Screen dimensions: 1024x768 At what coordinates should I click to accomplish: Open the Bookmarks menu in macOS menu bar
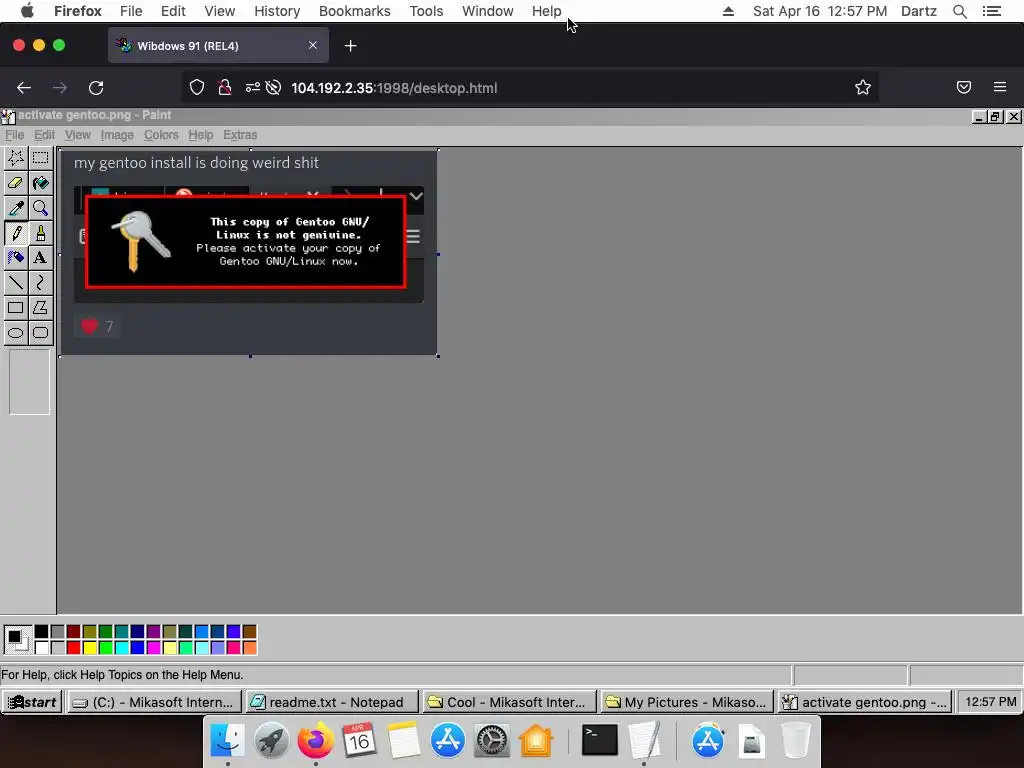(355, 11)
